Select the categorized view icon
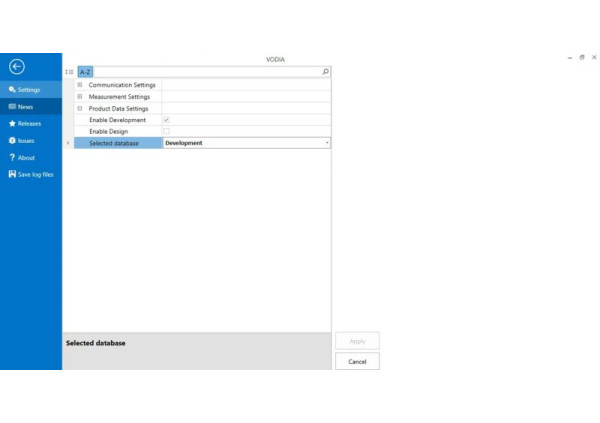The image size is (600, 423). [69, 73]
